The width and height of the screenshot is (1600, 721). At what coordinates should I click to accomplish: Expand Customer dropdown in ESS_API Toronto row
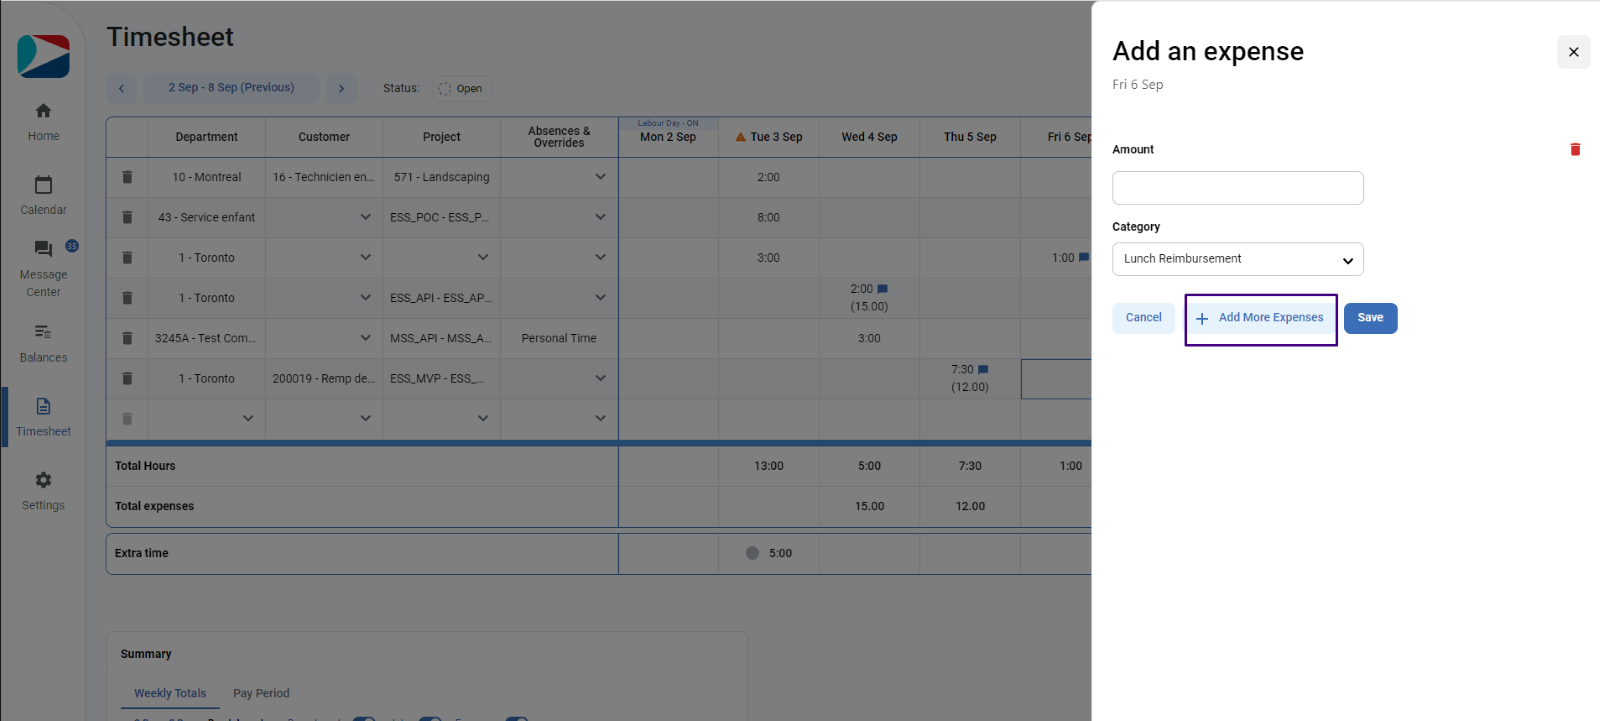tap(365, 298)
